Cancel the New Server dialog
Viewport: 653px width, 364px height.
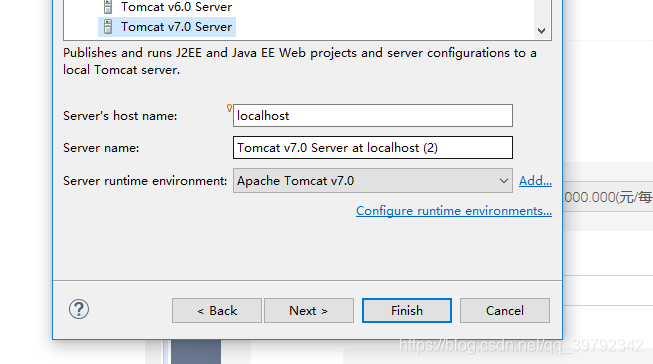(x=505, y=310)
